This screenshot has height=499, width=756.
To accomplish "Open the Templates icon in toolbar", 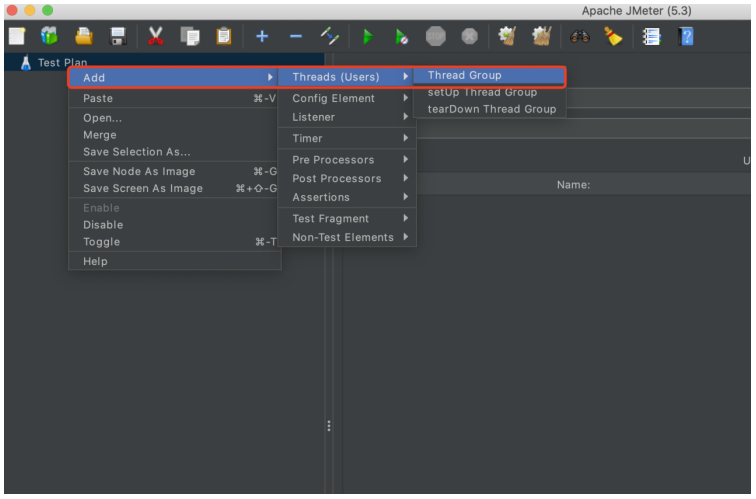I will [49, 36].
